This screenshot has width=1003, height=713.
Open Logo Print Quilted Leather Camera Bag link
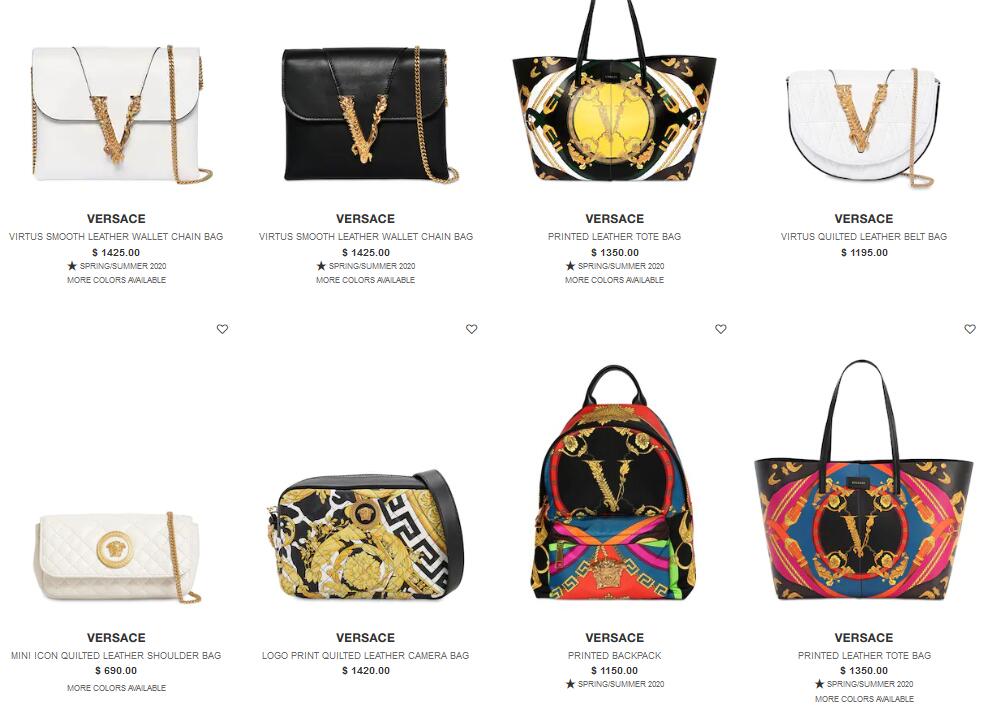[x=365, y=655]
